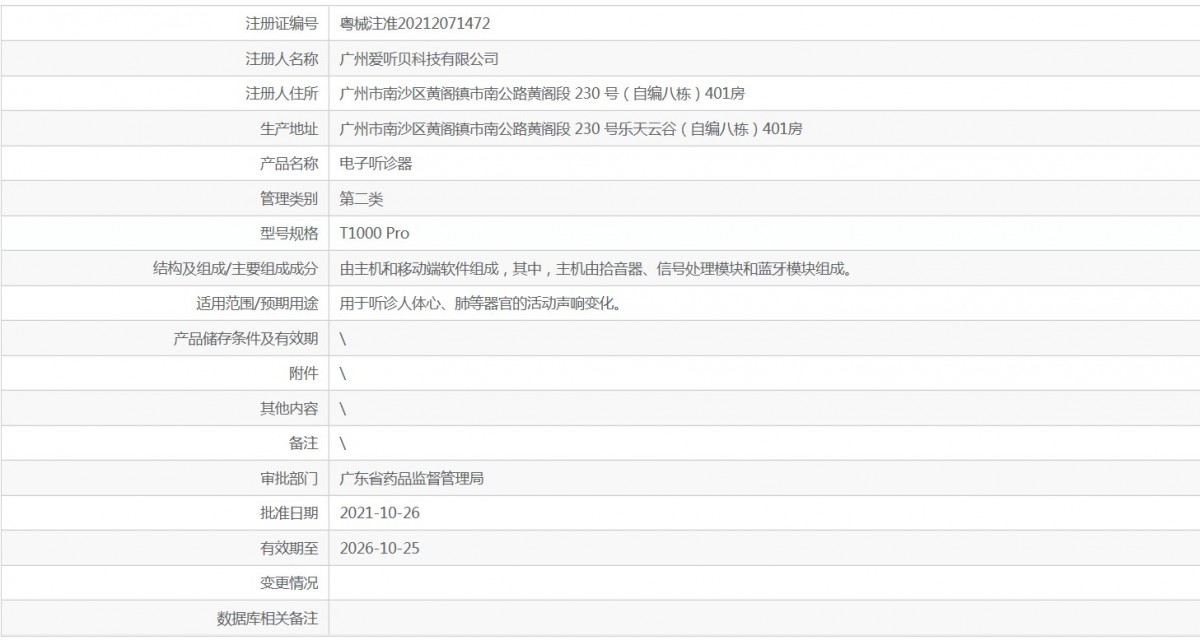Click the backslash value in 备注 row
Screen dimensions: 1200x640
[343, 442]
